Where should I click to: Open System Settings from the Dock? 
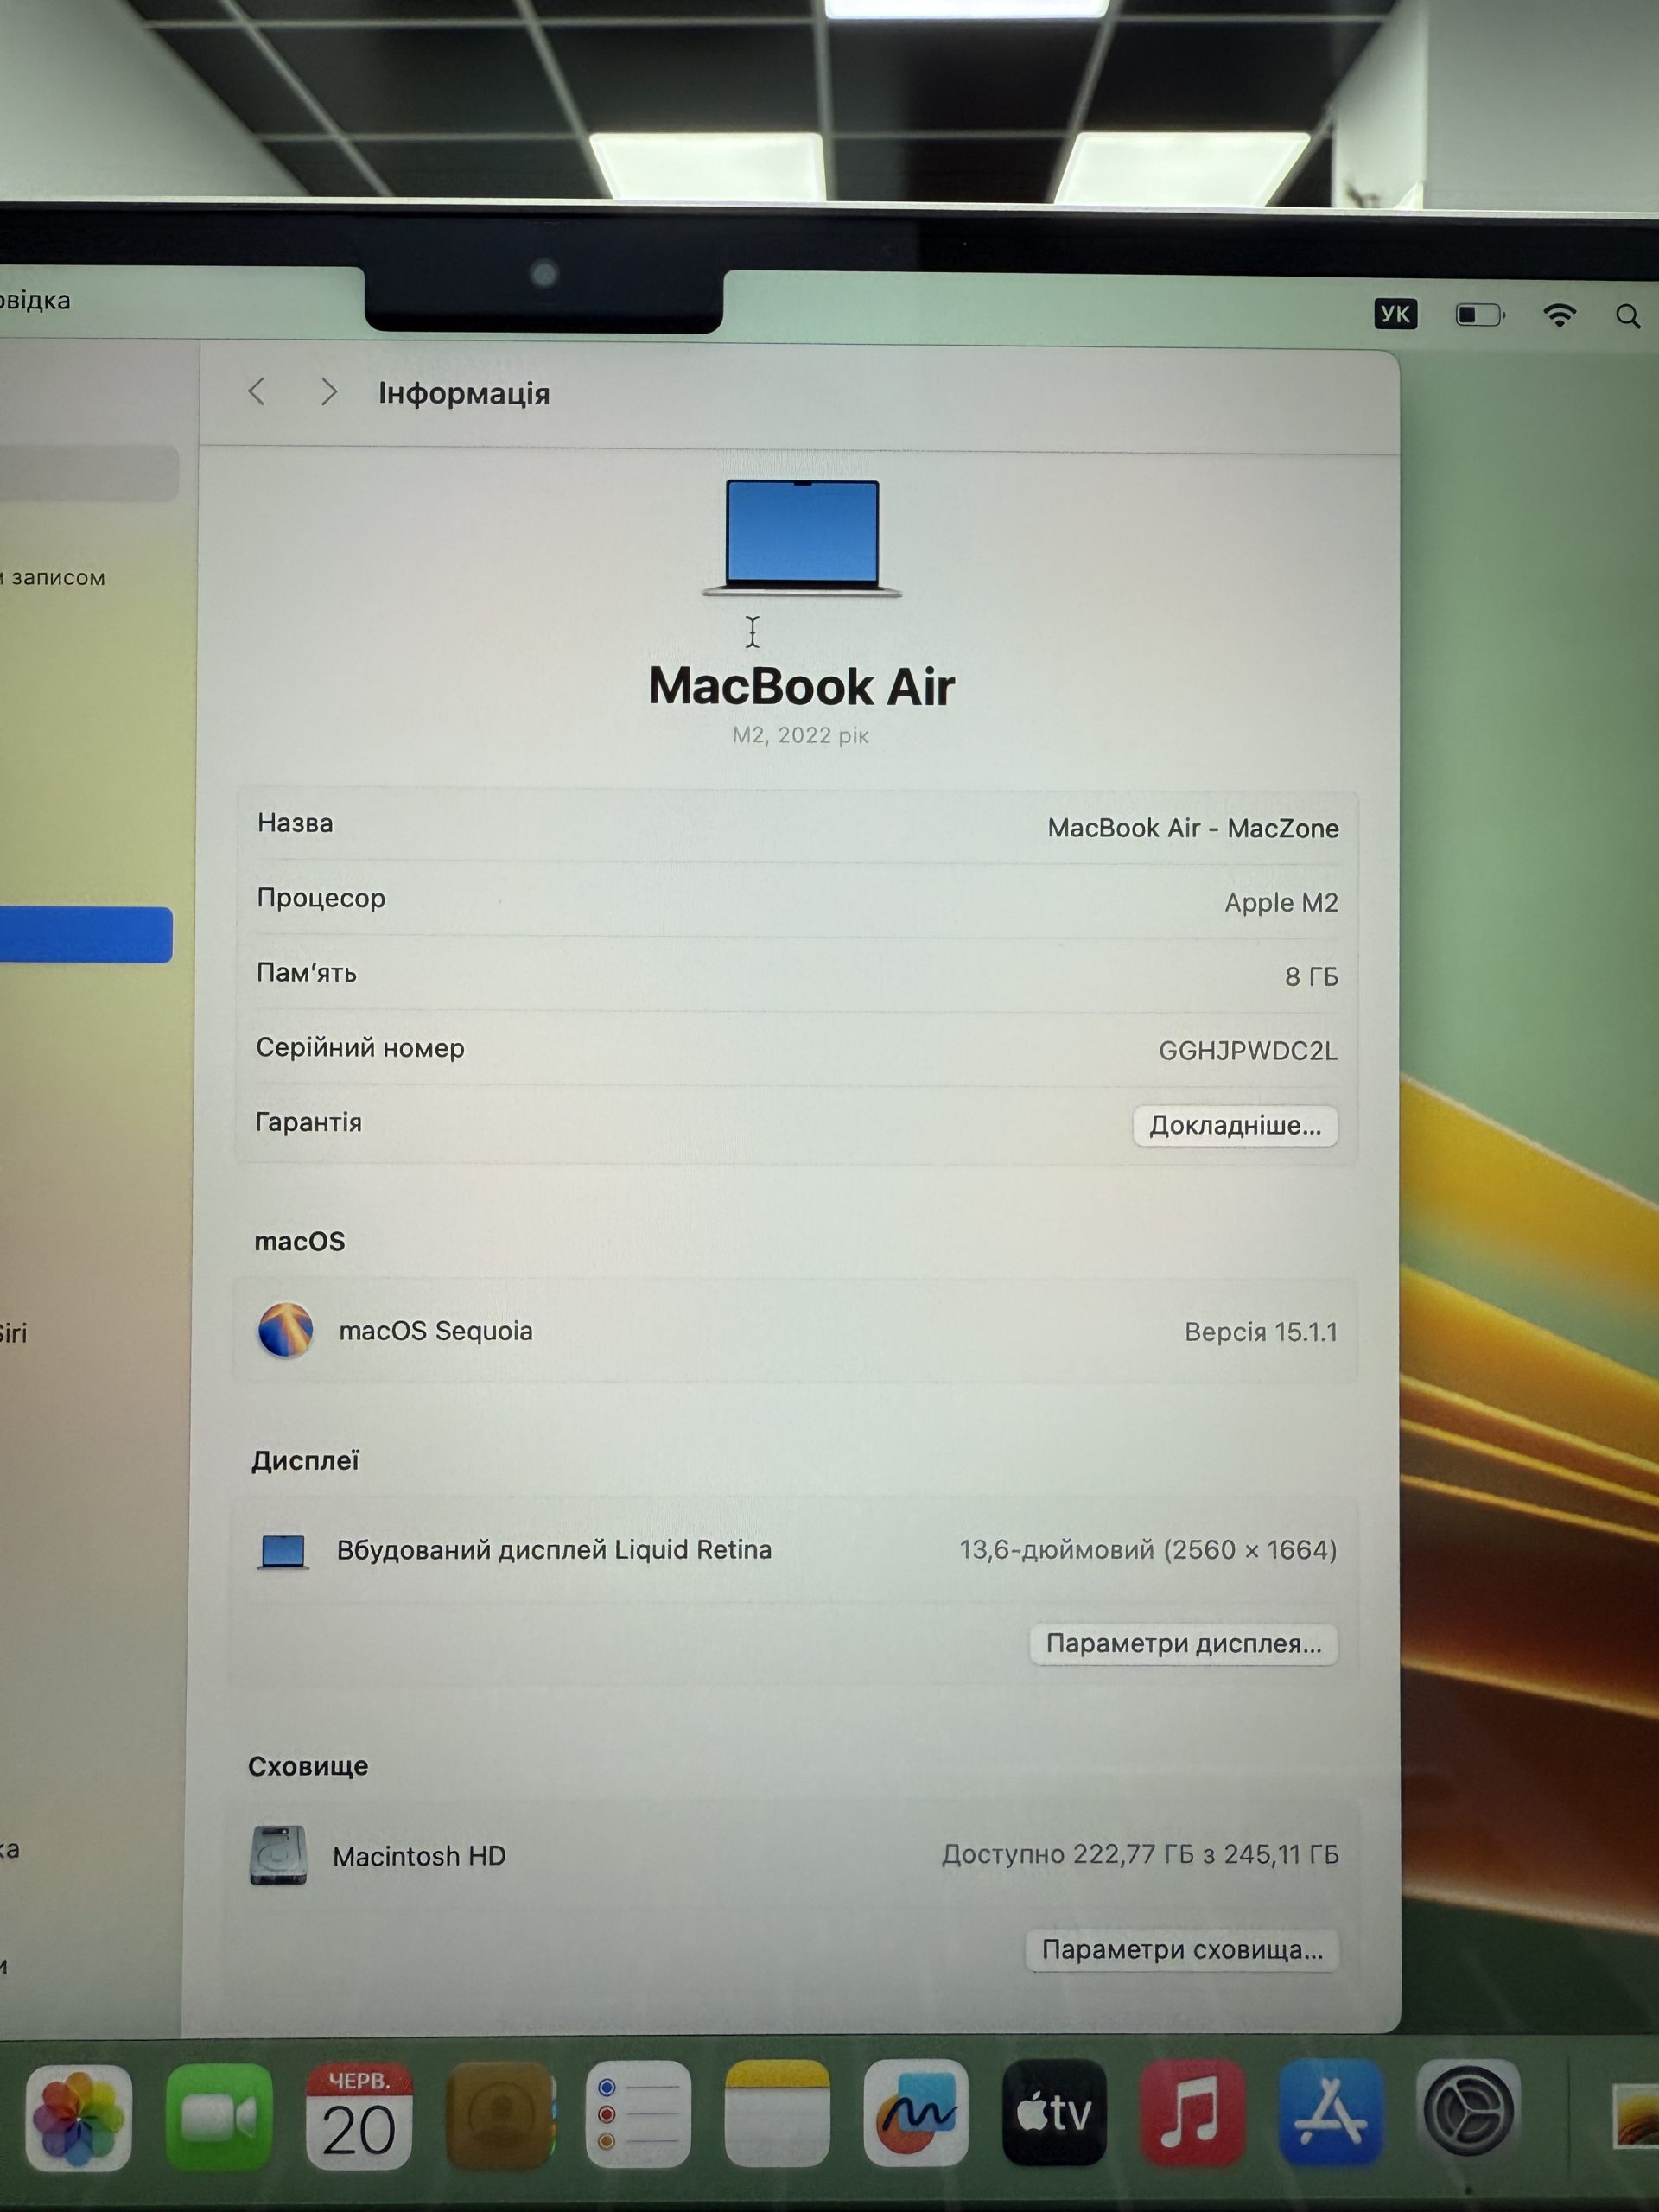[x=1469, y=2111]
